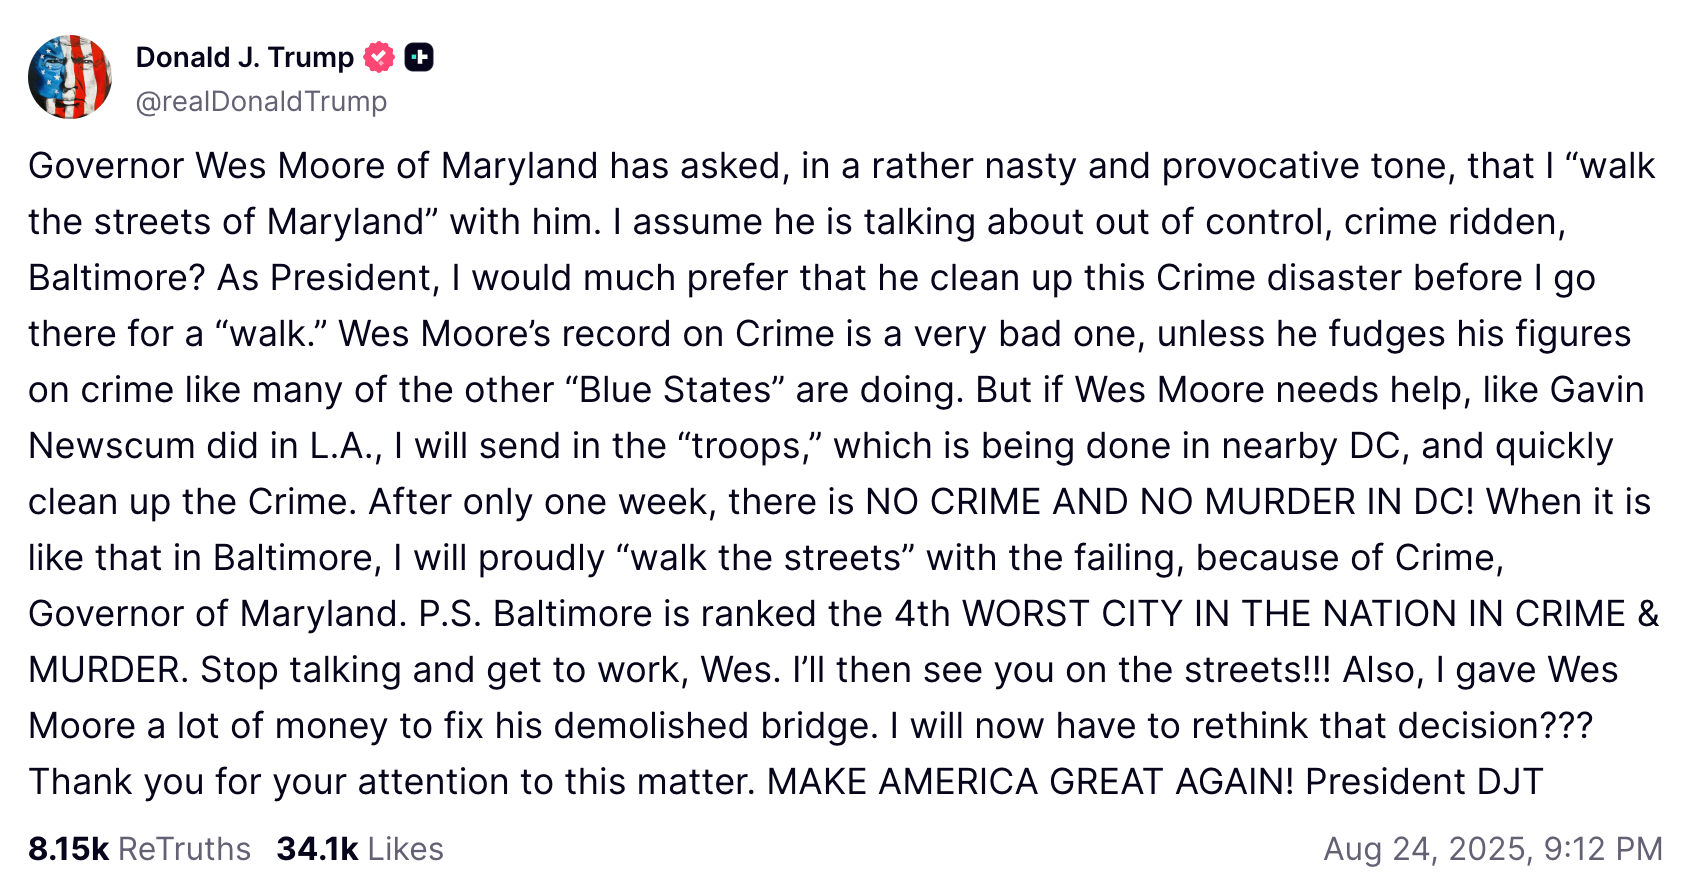
Task: Click the "Donald J. Trump" display name
Action: [x=244, y=58]
